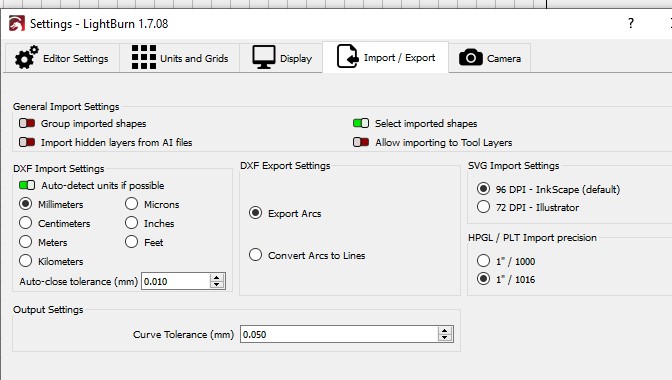Open the Camera tab
Screen dimensions: 672x380
(490, 57)
